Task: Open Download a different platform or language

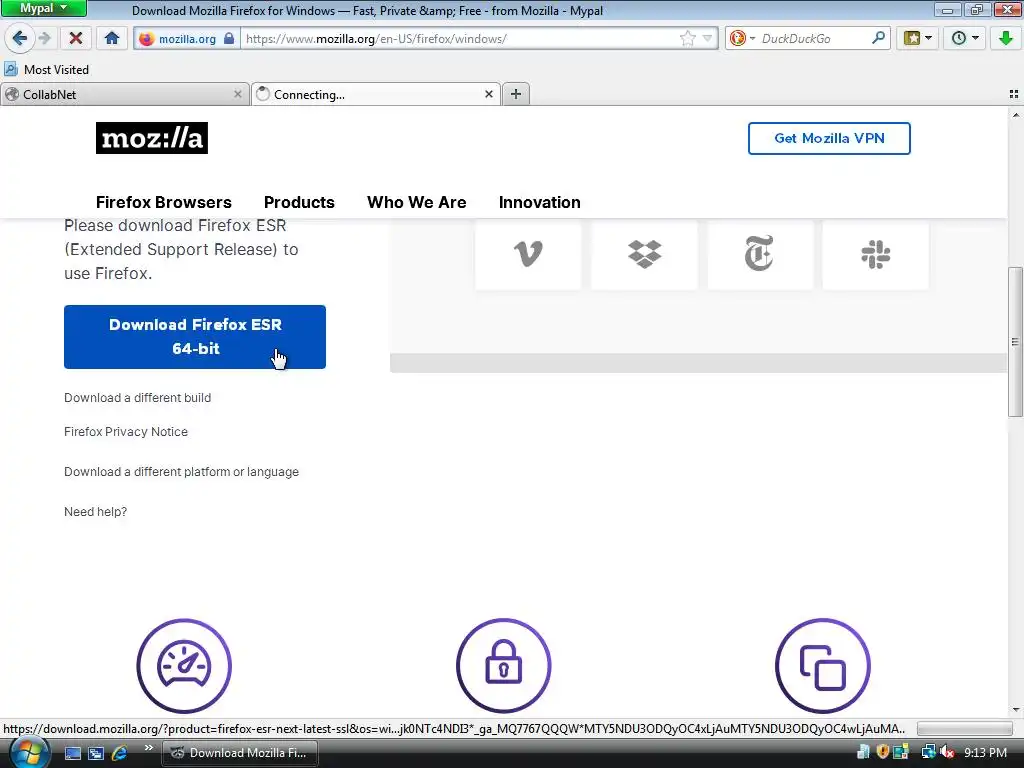Action: pyautogui.click(x=181, y=472)
